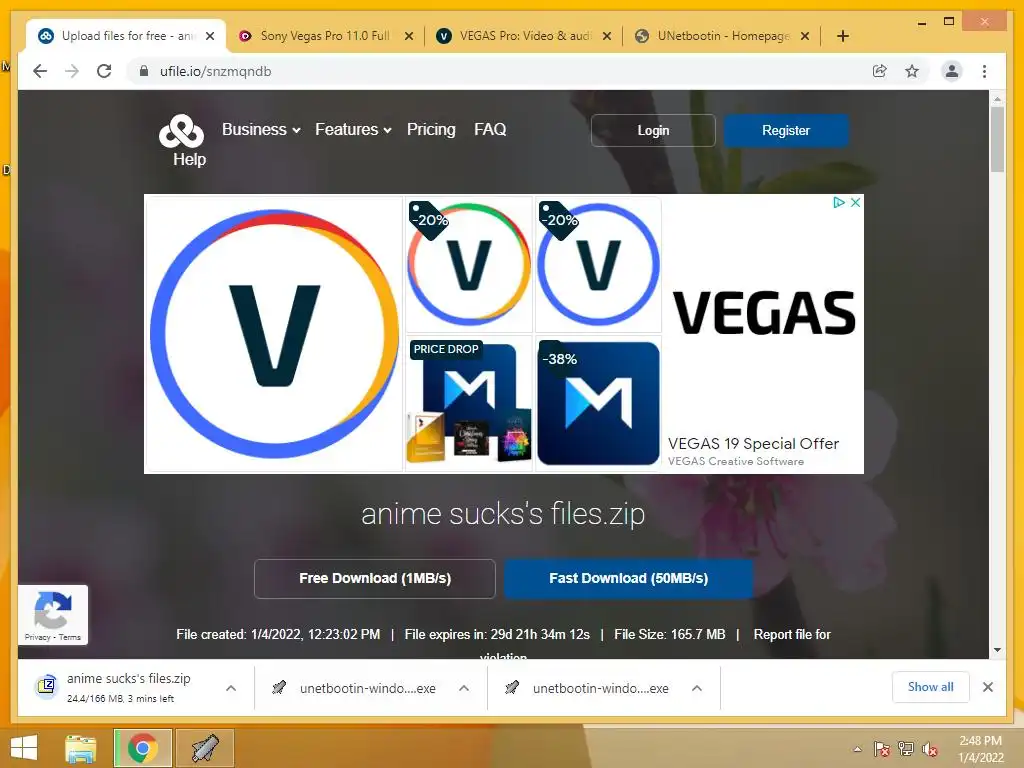1024x768 pixels.
Task: Expand the Features dropdown menu
Action: coord(353,129)
